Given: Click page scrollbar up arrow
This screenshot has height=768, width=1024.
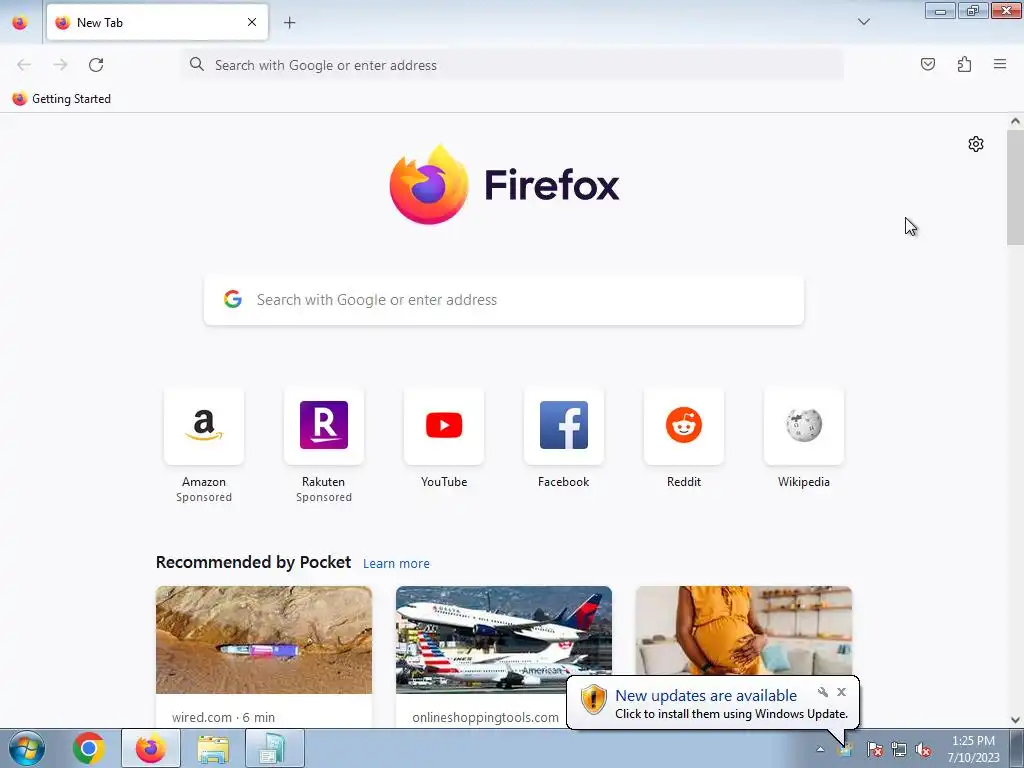Looking at the screenshot, I should tap(1015, 121).
